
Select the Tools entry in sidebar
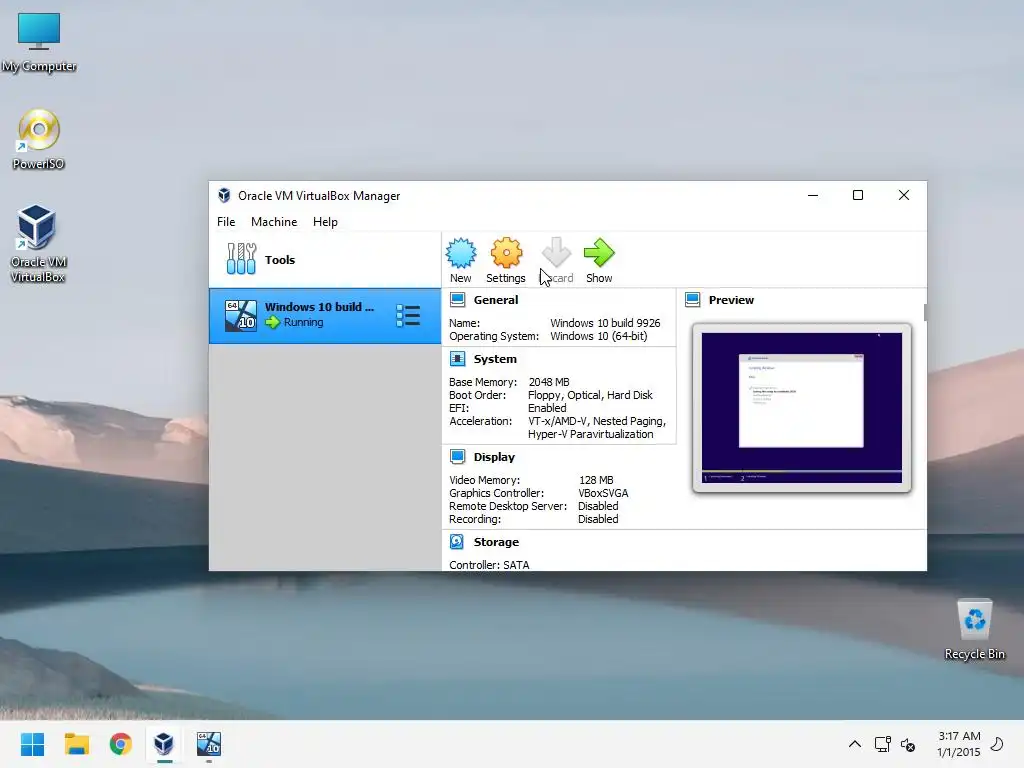pos(325,259)
